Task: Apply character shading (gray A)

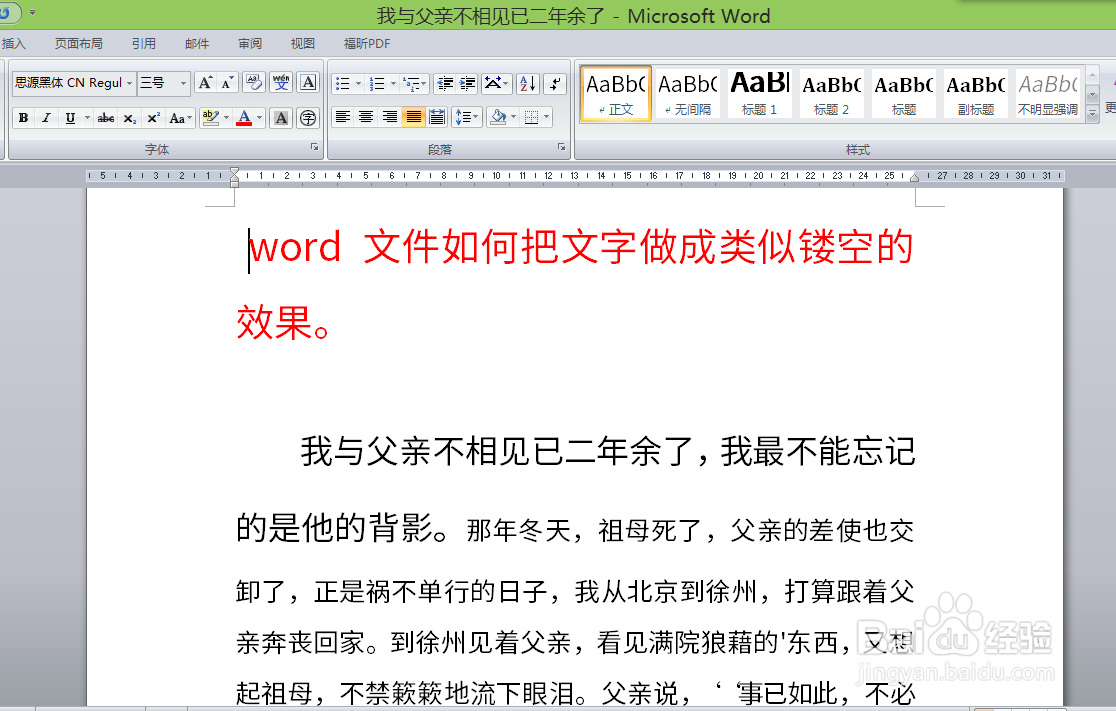Action: 282,118
